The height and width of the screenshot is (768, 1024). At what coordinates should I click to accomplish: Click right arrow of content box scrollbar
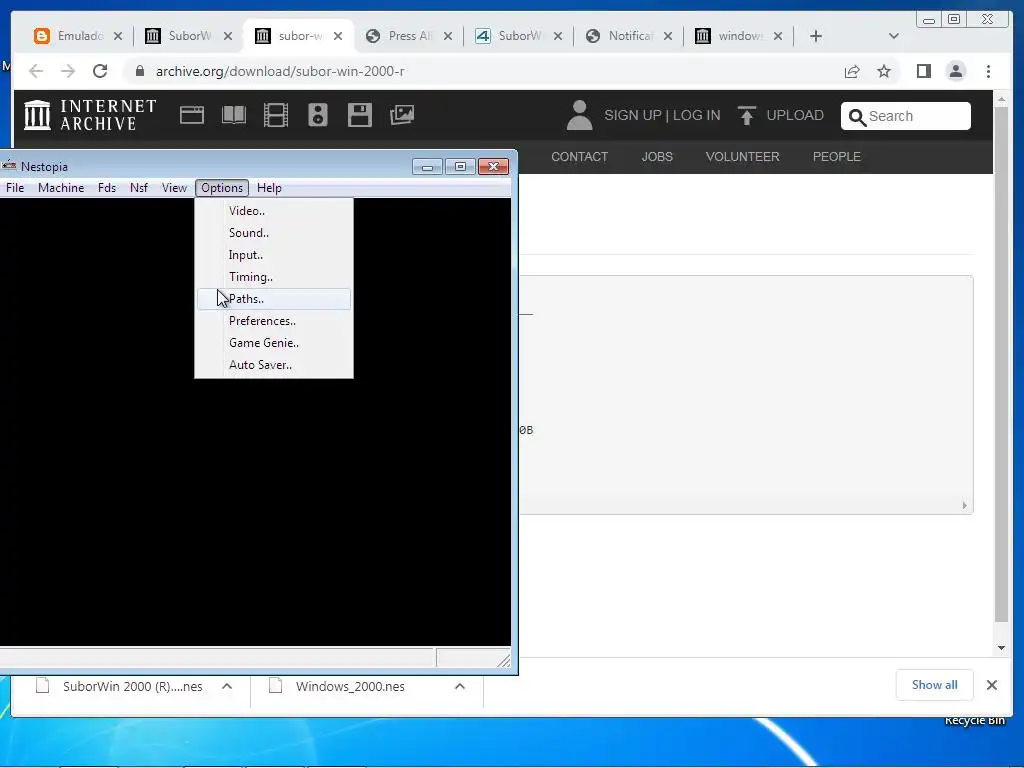click(965, 505)
